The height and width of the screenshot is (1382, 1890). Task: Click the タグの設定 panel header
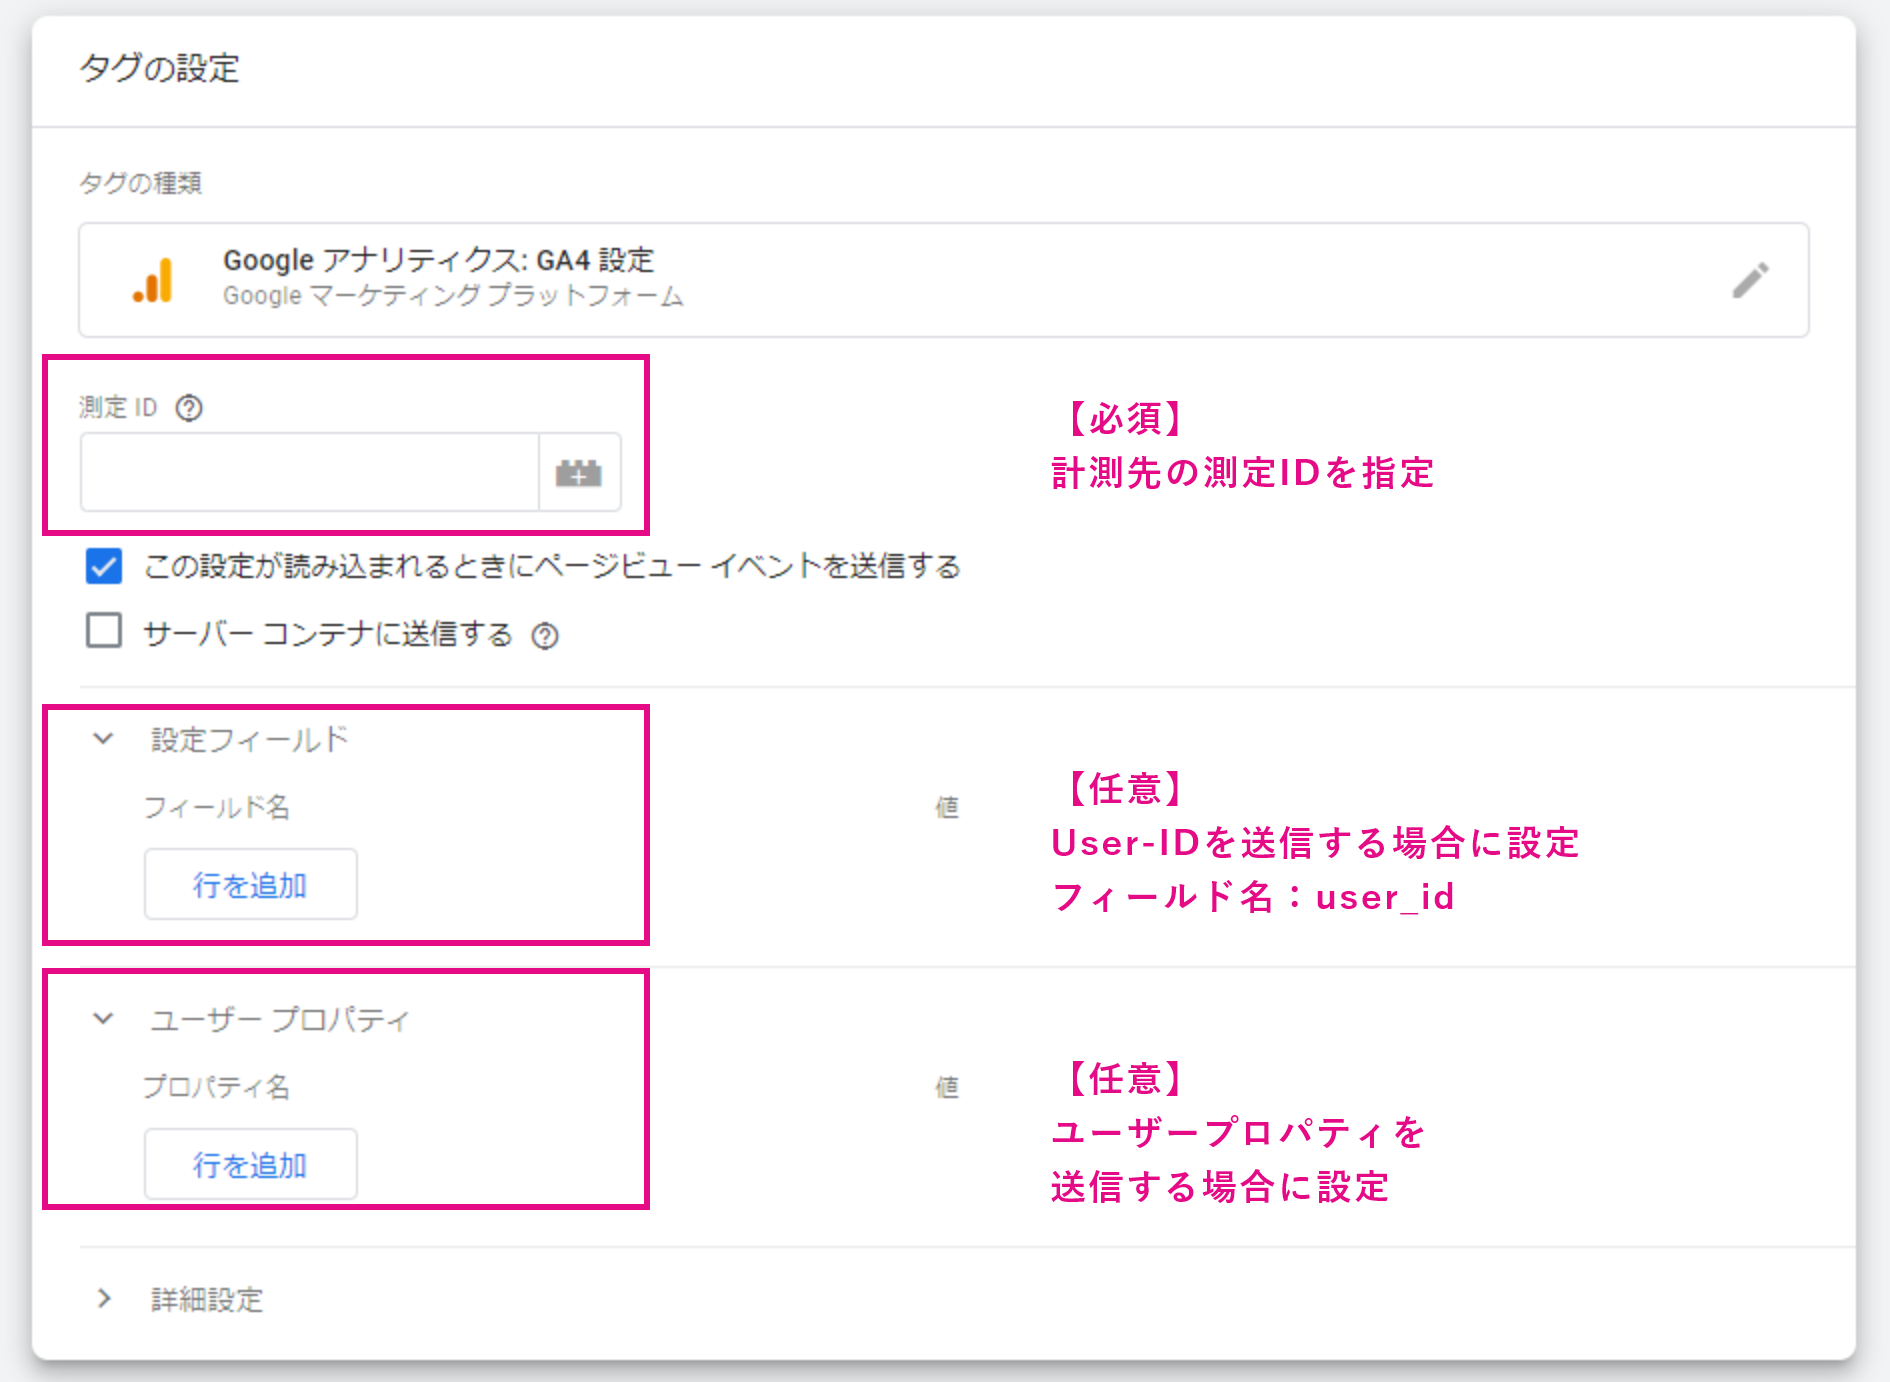click(160, 69)
